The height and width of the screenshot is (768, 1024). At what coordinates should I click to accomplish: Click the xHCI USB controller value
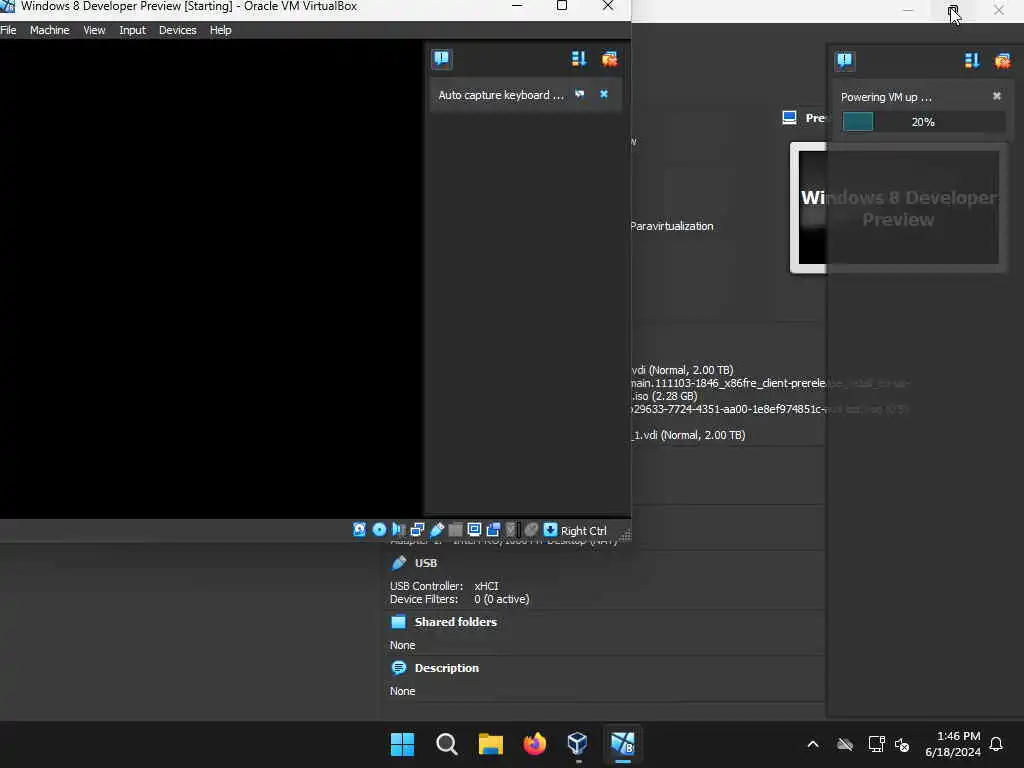point(487,586)
